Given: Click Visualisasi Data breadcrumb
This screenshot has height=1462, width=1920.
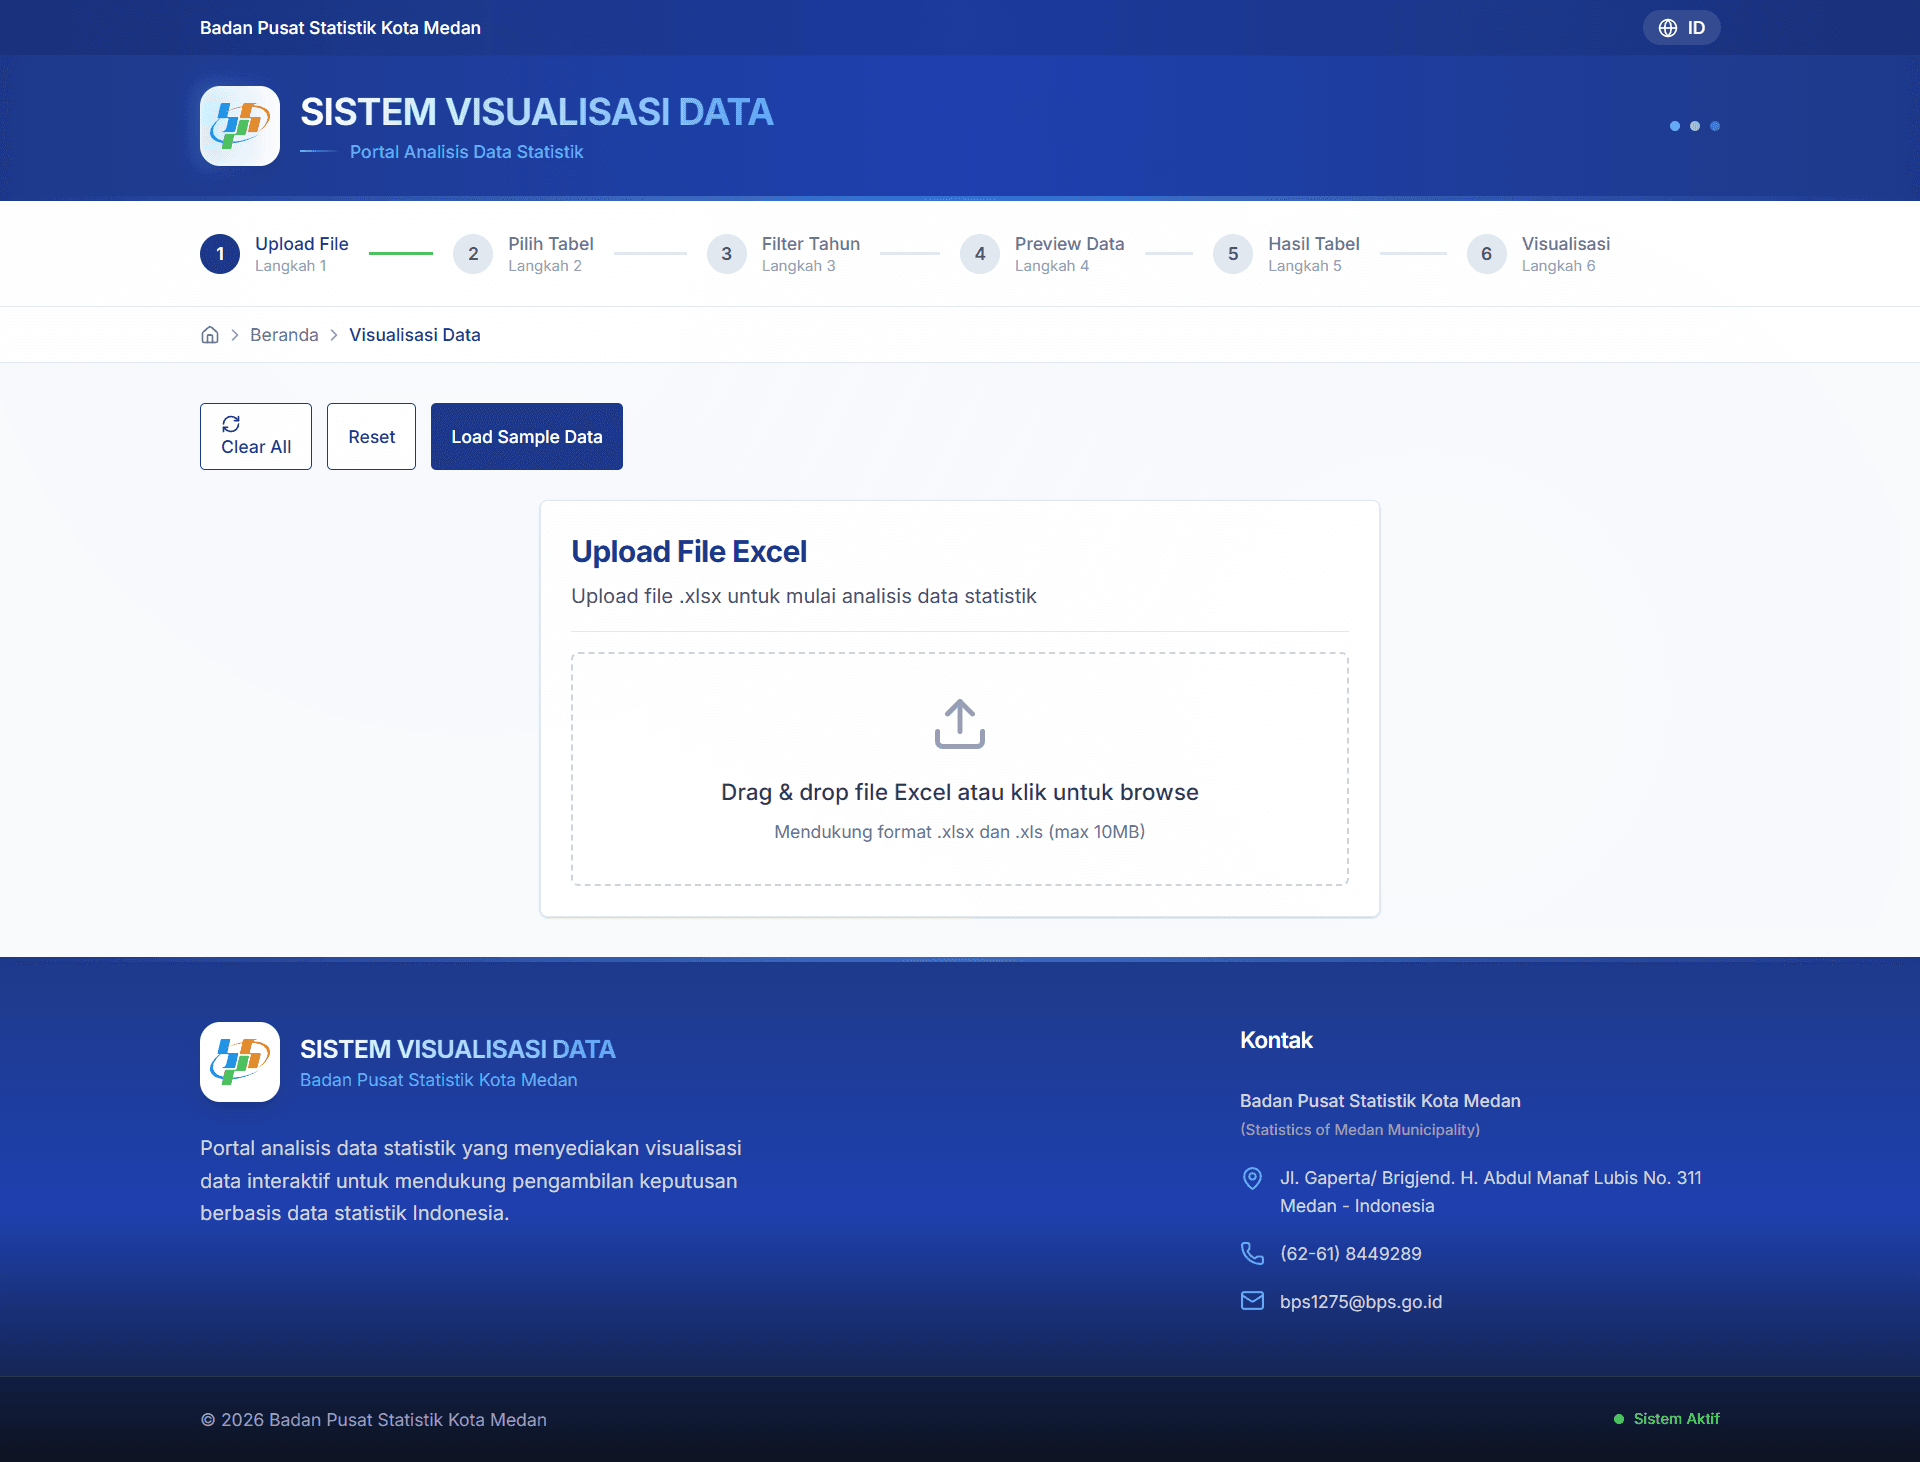Looking at the screenshot, I should [x=415, y=335].
